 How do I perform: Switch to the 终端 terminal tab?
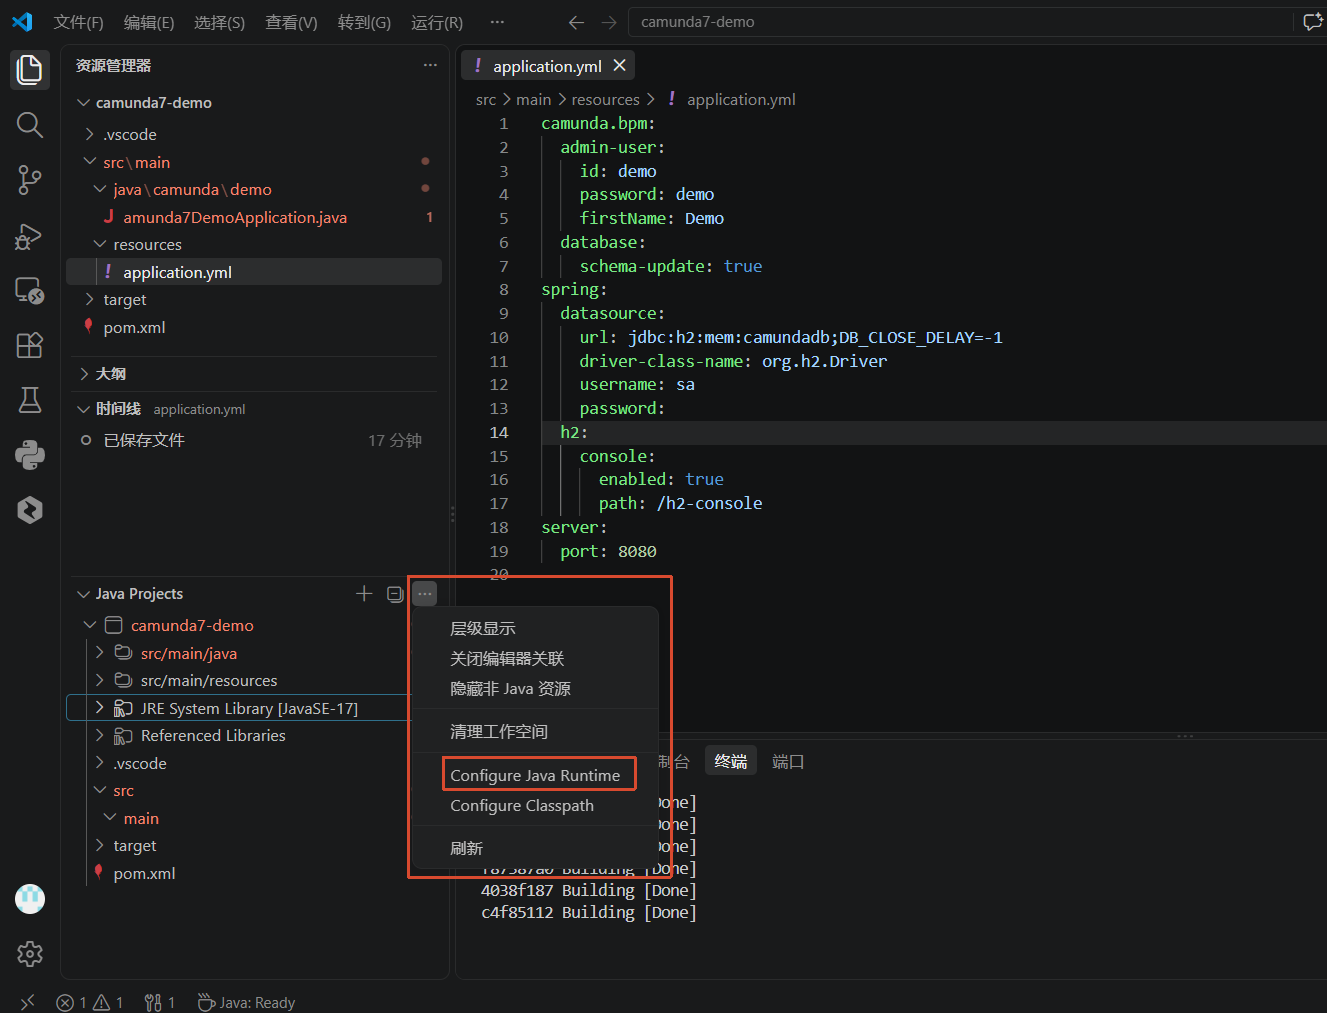[x=731, y=762]
